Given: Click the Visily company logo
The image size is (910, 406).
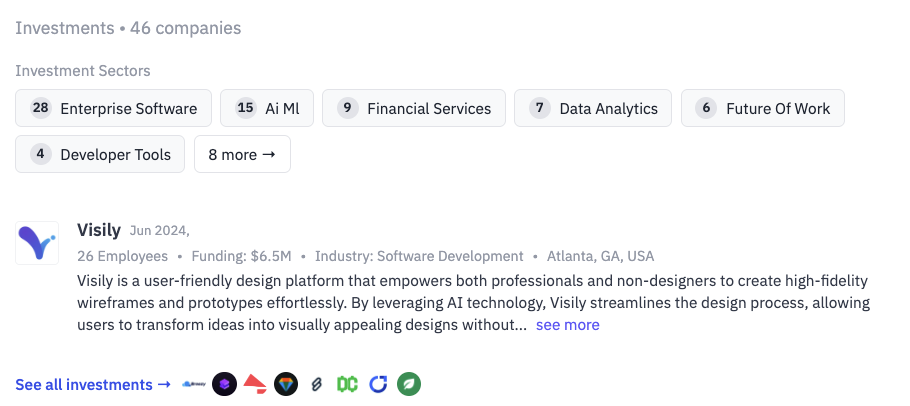Looking at the screenshot, I should point(37,243).
